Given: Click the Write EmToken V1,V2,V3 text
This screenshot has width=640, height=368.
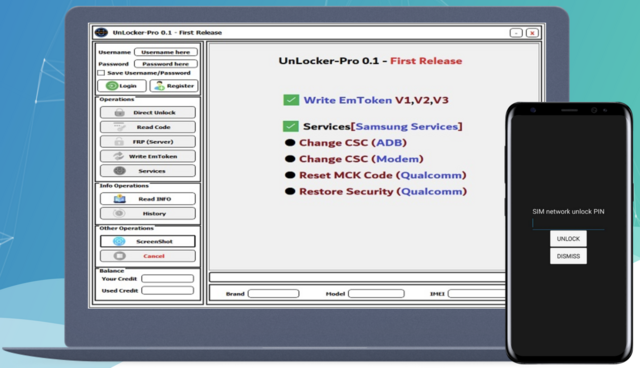Looking at the screenshot, I should 376,100.
